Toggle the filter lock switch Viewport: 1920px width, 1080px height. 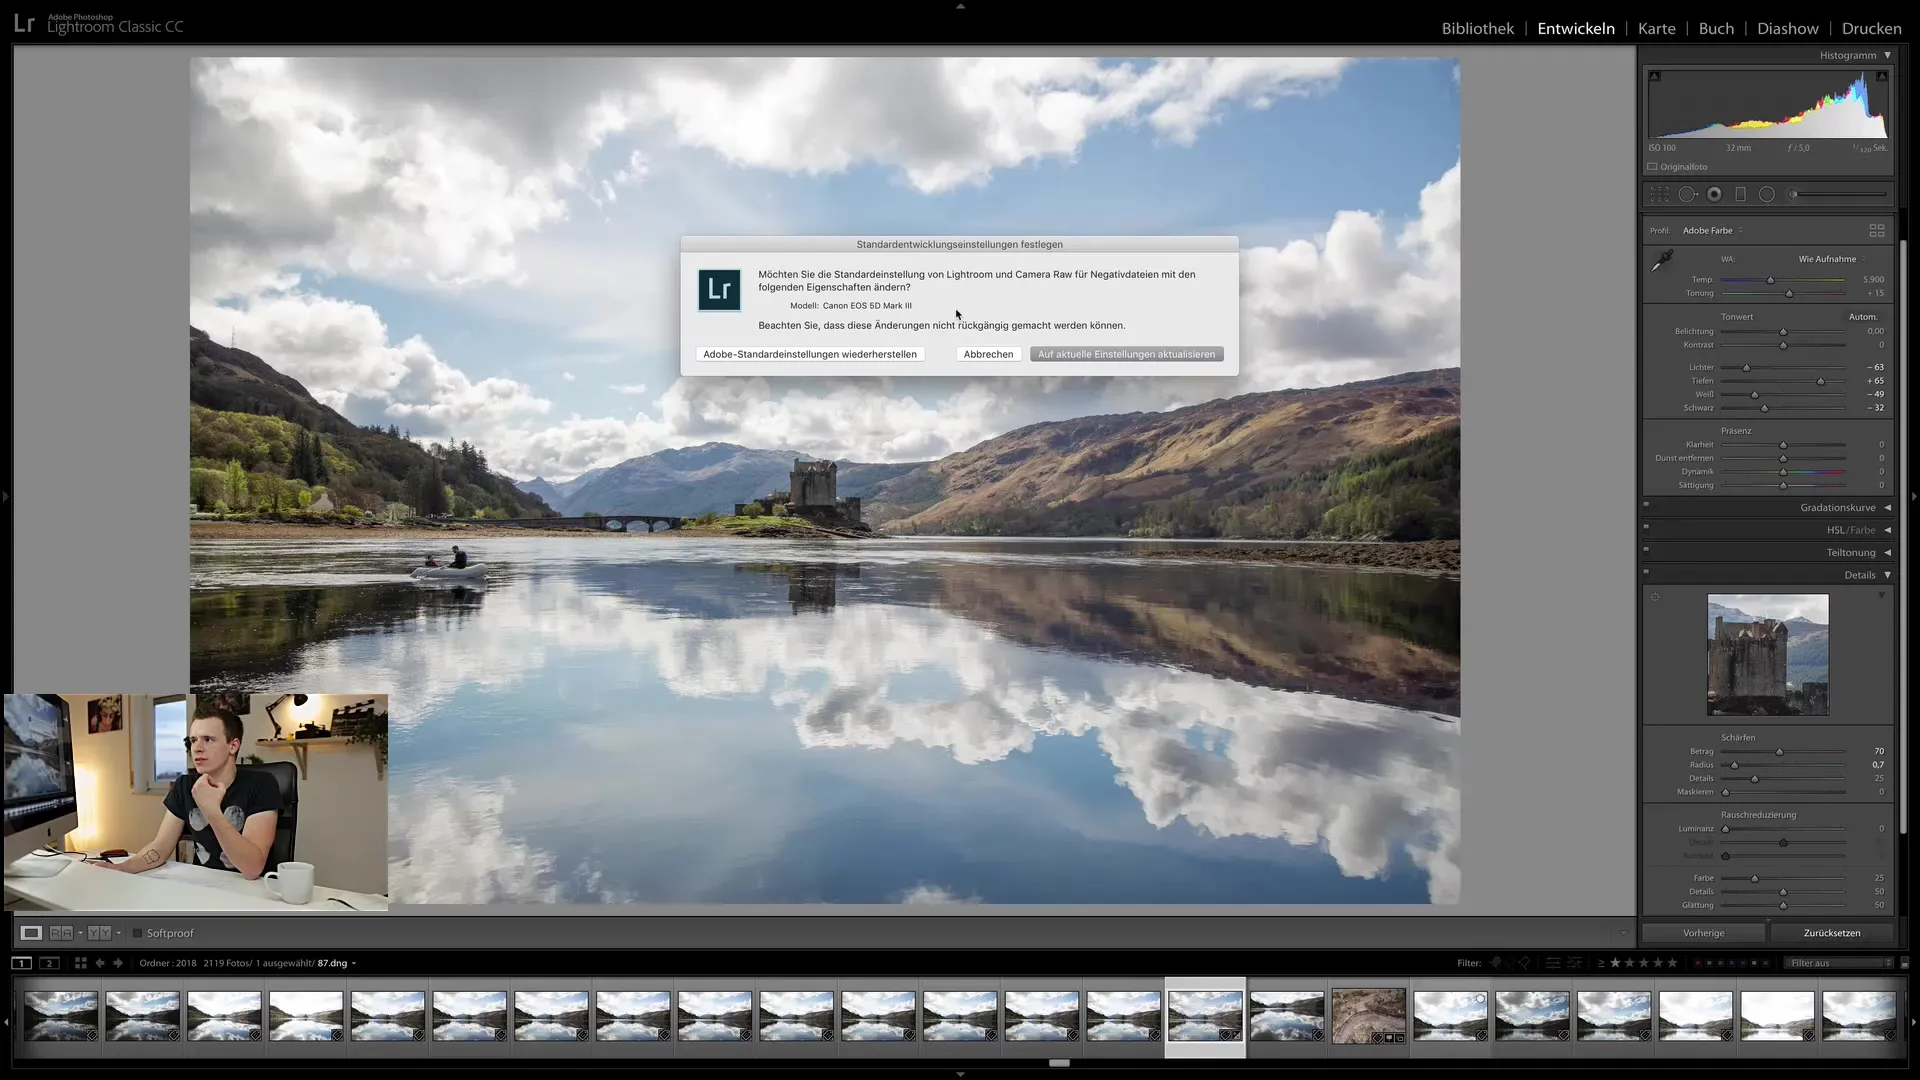1904,963
